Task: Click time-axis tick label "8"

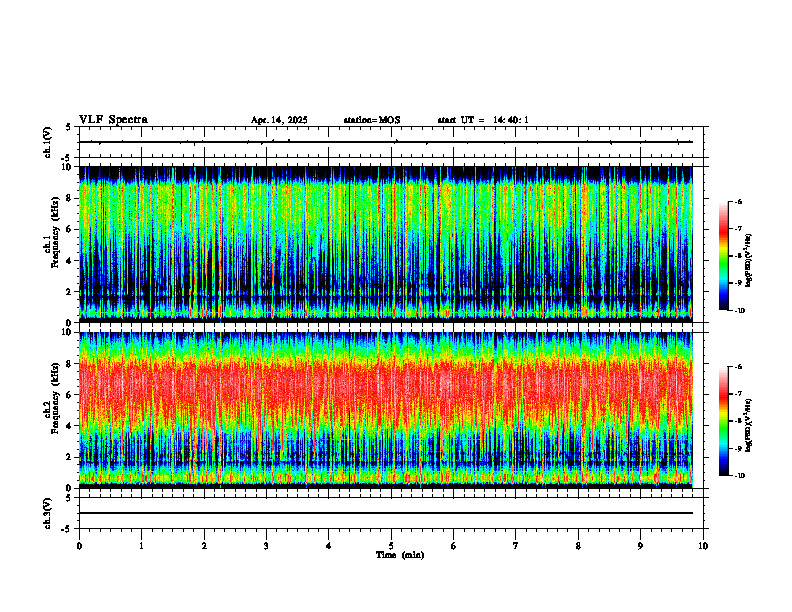Action: point(578,546)
